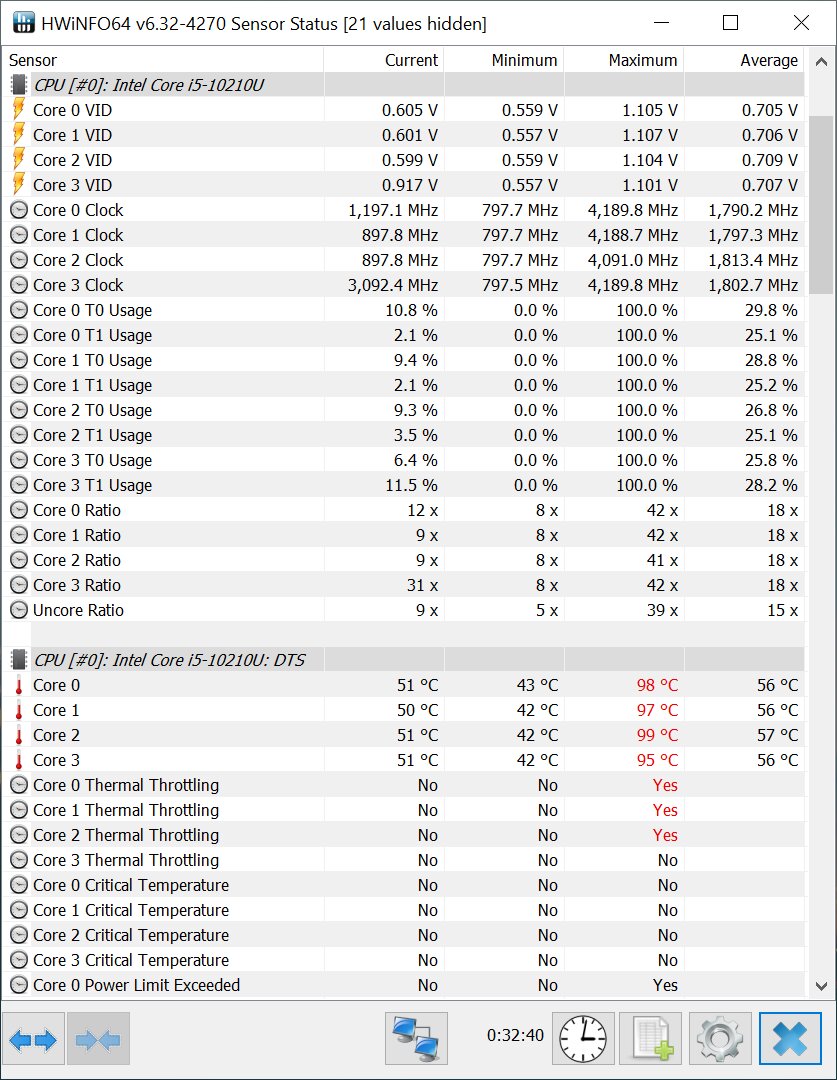Reset the clock timer icon
Screen dimensions: 837x1080
(x=583, y=1039)
